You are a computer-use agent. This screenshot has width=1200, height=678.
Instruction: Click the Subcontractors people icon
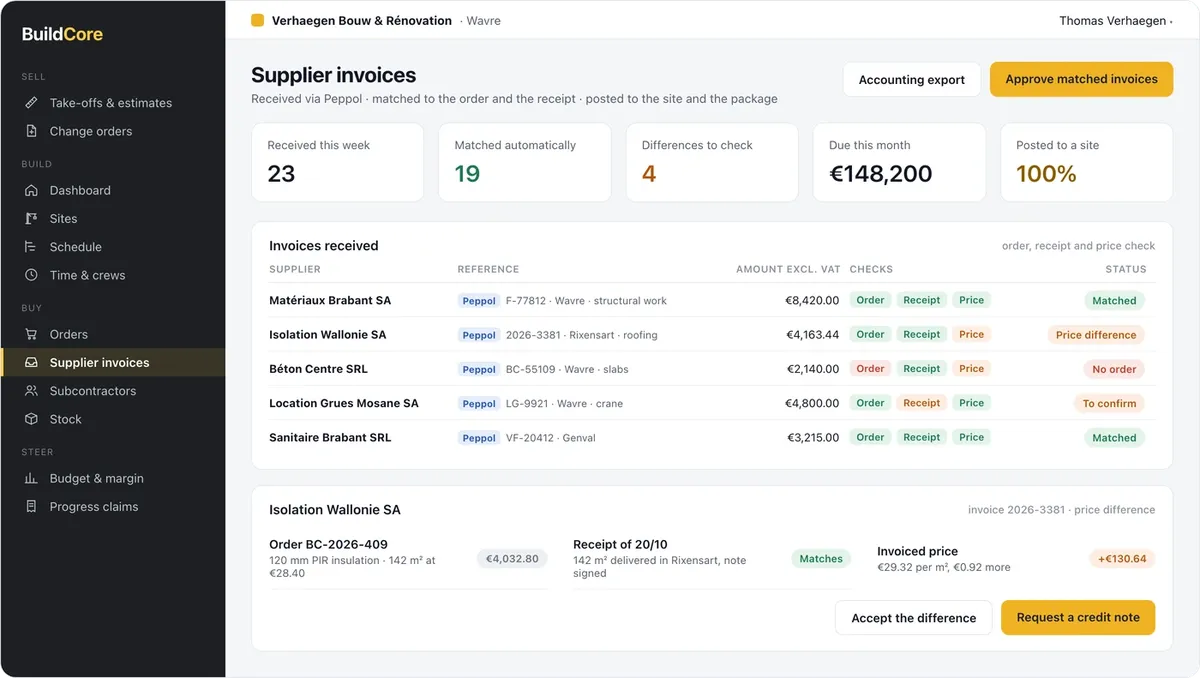coord(31,391)
